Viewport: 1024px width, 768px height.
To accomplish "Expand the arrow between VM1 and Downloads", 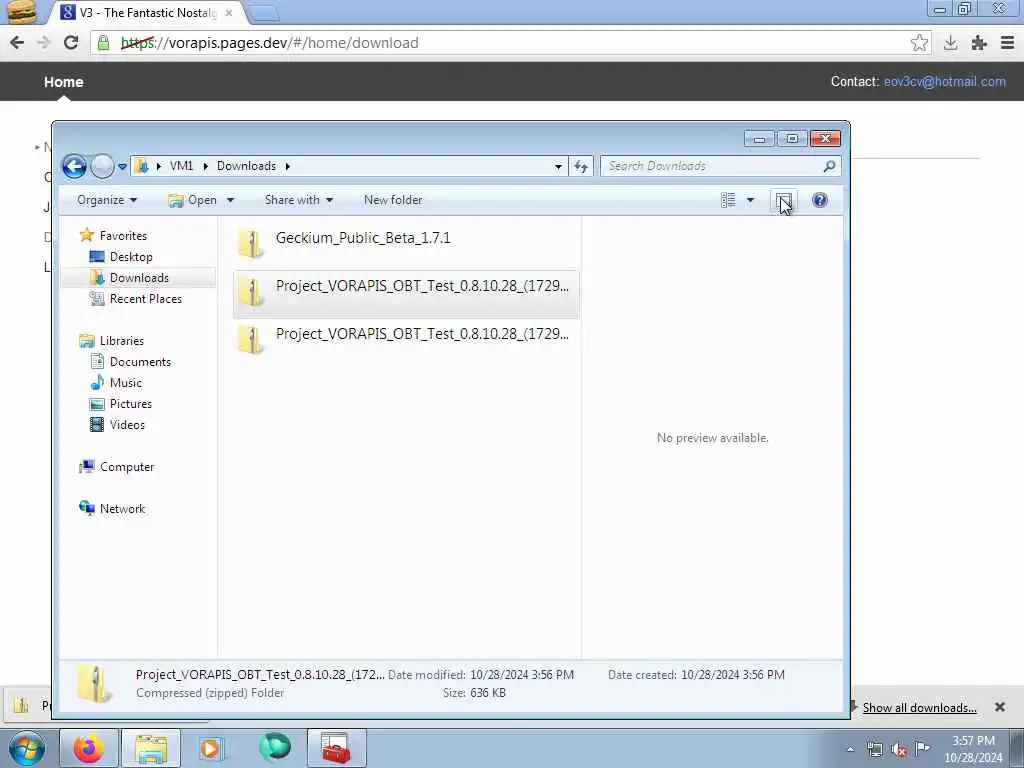I will tap(205, 167).
